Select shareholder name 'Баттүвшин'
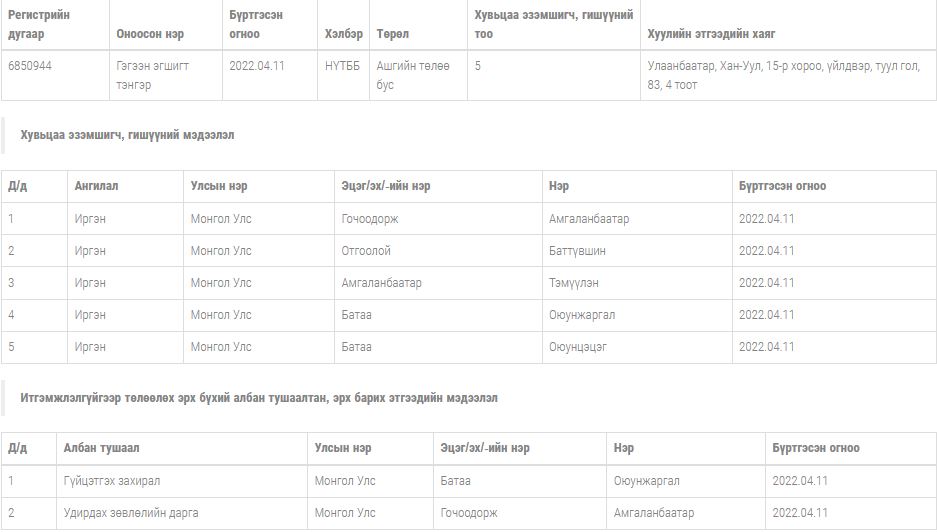This screenshot has height=532, width=937. coord(577,251)
